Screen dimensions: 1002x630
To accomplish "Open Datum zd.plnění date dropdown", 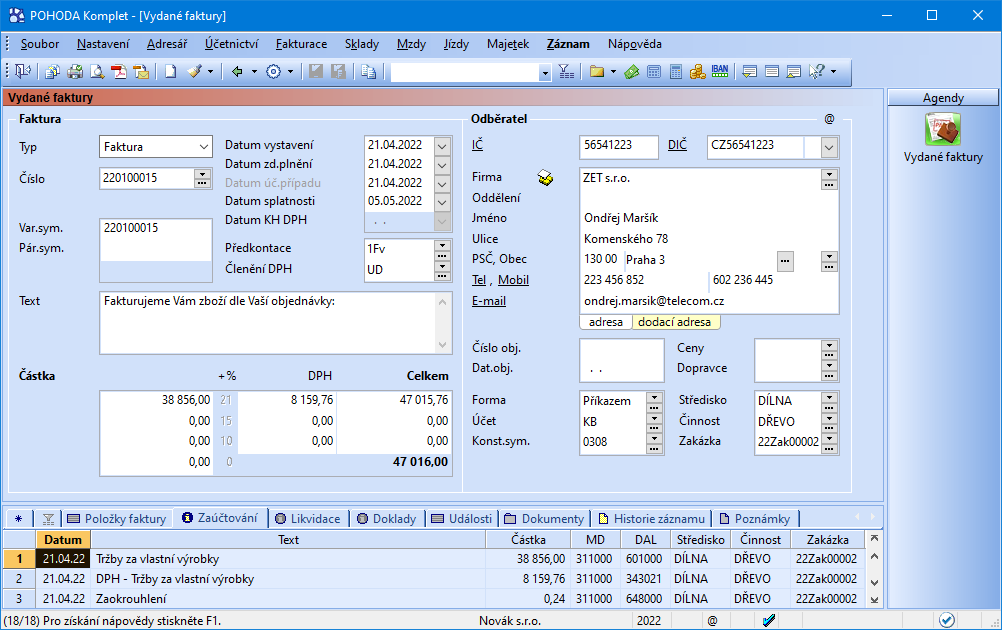I will [442, 165].
